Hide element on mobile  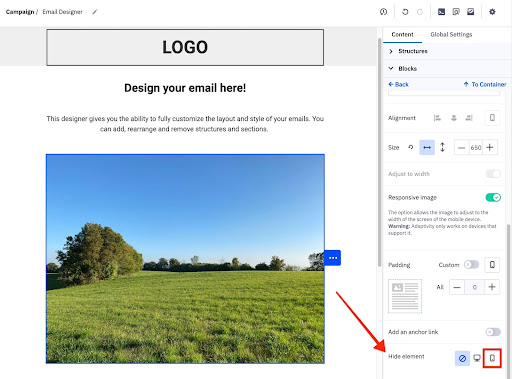(x=492, y=358)
